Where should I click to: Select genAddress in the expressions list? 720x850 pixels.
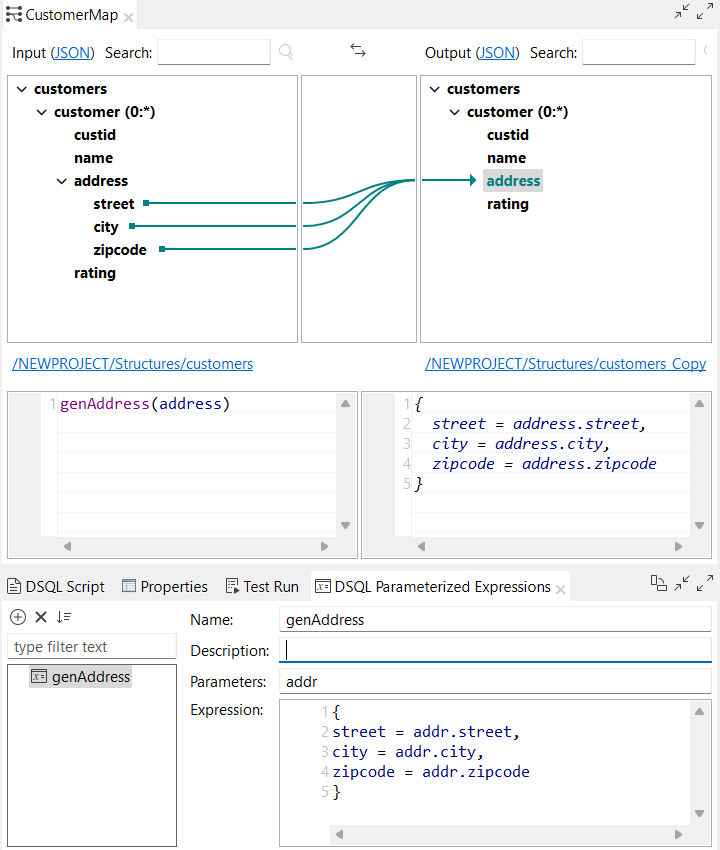pos(90,677)
